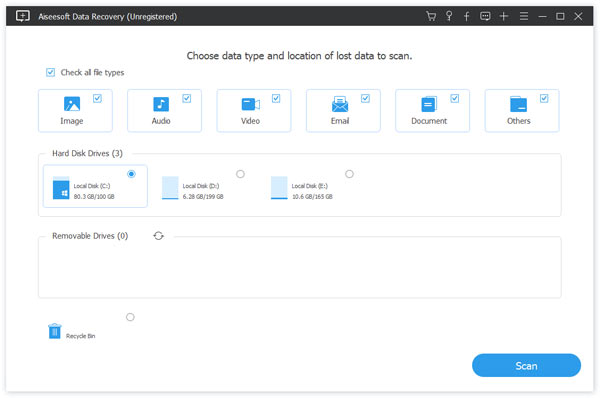Start the Scan button
Viewport: 600px width, 398px height.
(x=526, y=365)
